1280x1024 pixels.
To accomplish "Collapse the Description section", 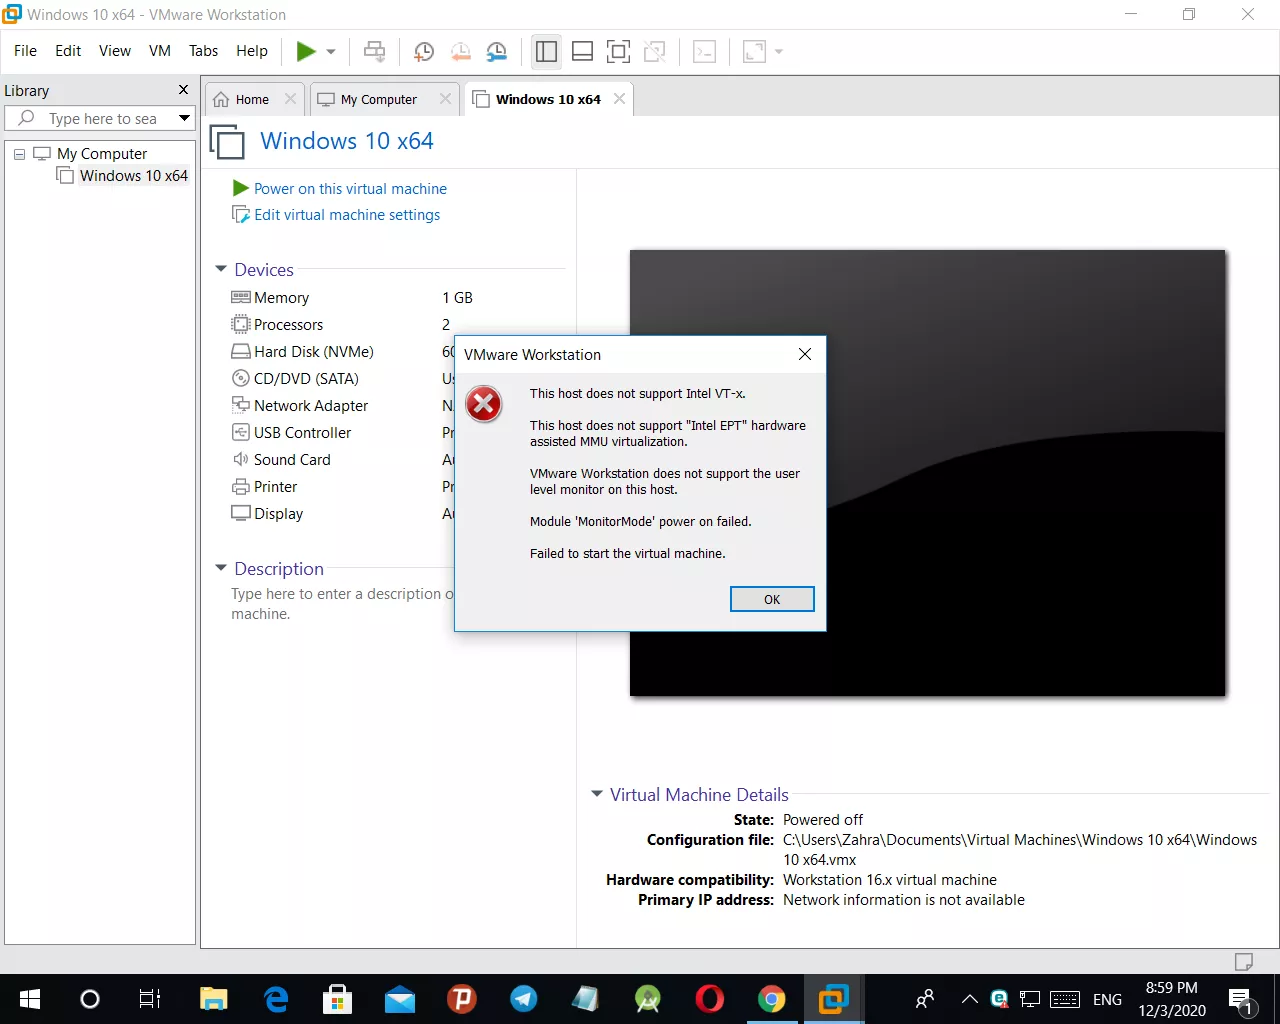I will click(x=221, y=568).
